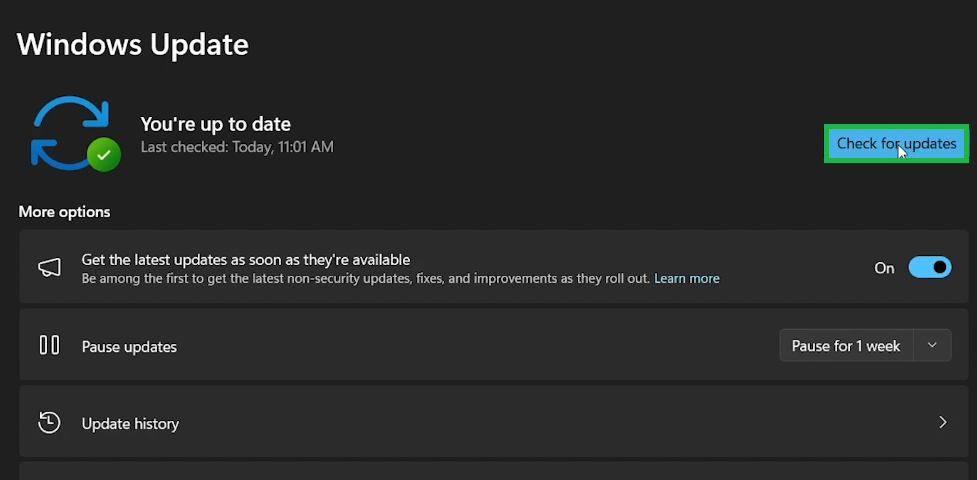This screenshot has height=480, width=977.
Task: Select the "Get the latest updates" row title
Action: click(x=245, y=259)
